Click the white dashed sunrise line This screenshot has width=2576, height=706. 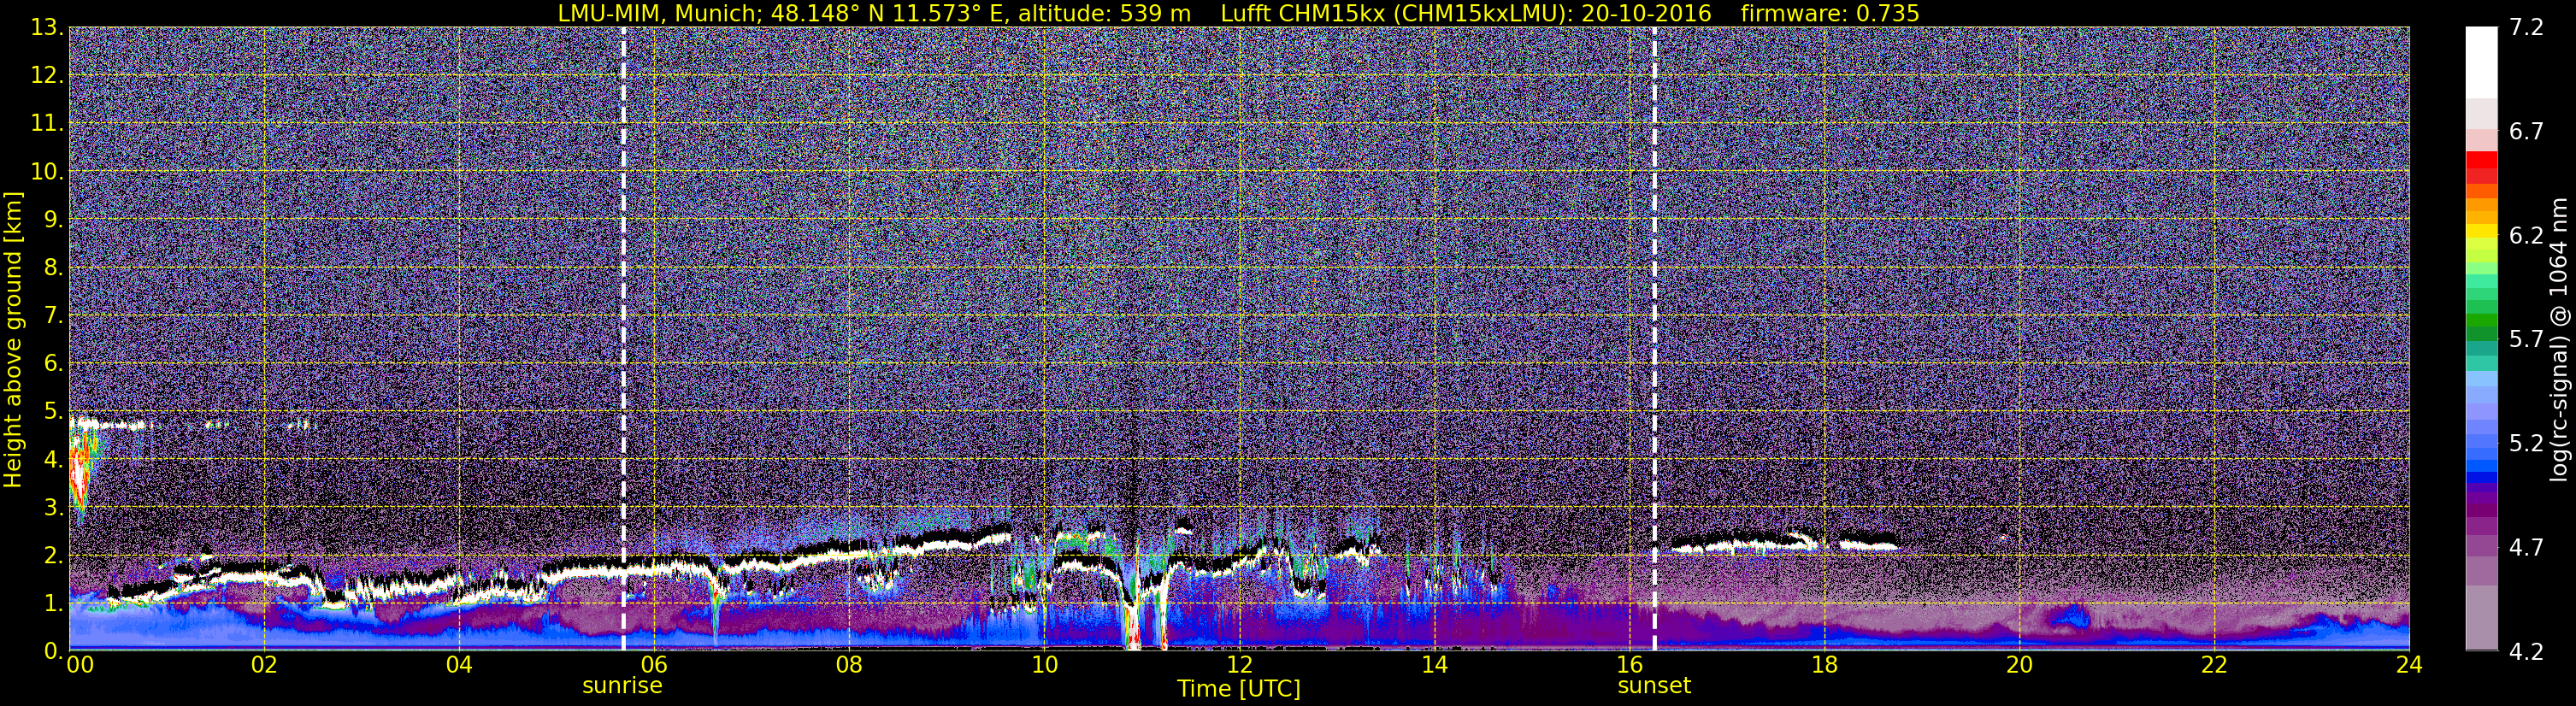coord(623,339)
